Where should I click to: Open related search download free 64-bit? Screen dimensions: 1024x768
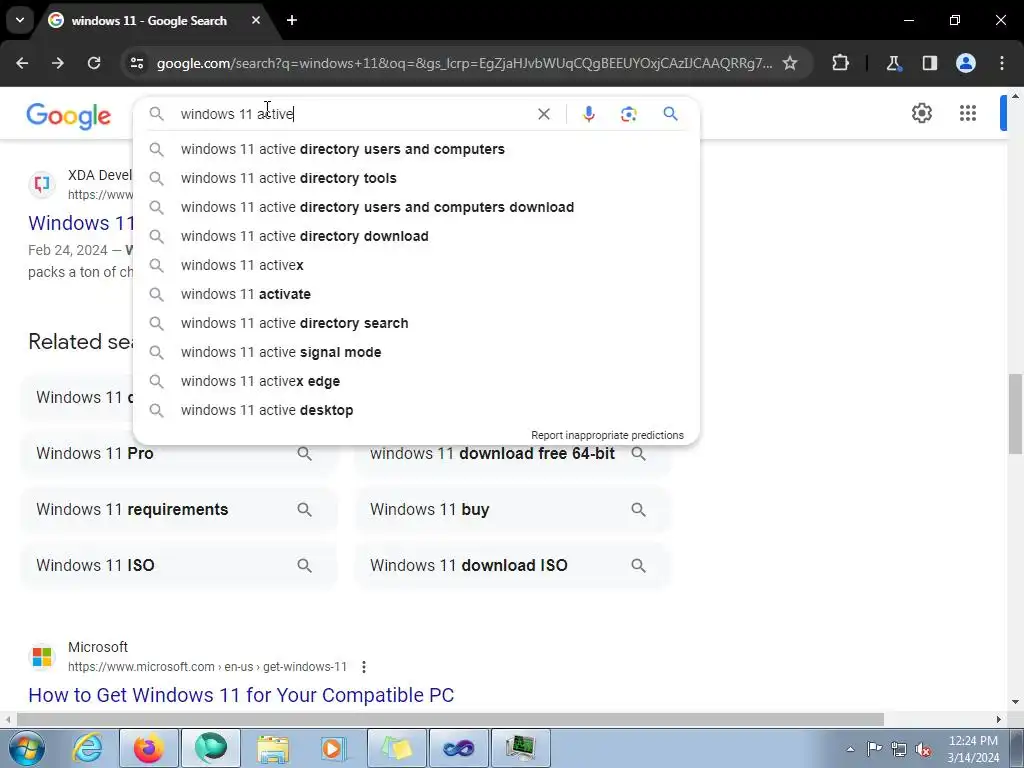512,453
